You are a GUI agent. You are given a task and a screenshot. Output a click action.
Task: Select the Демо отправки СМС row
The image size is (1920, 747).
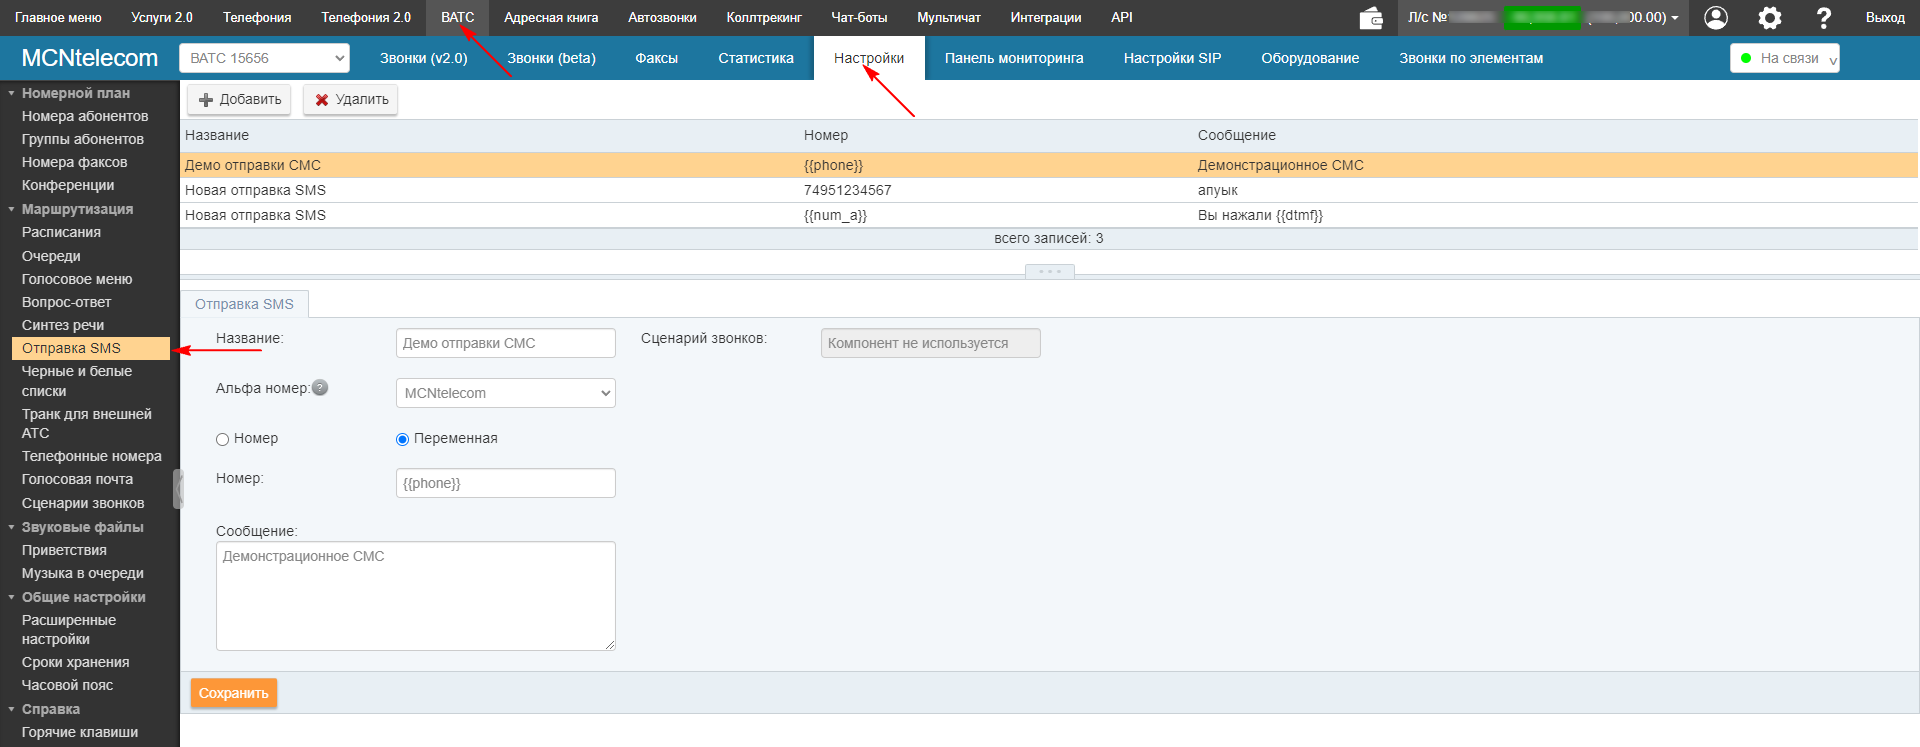tap(1049, 165)
